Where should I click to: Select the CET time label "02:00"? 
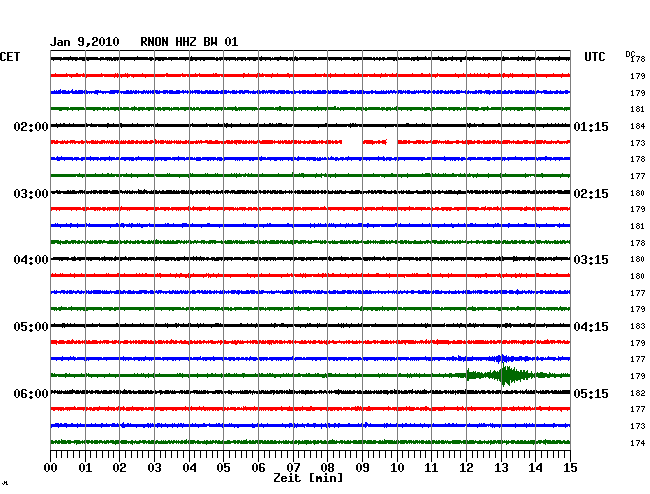tap(31, 126)
